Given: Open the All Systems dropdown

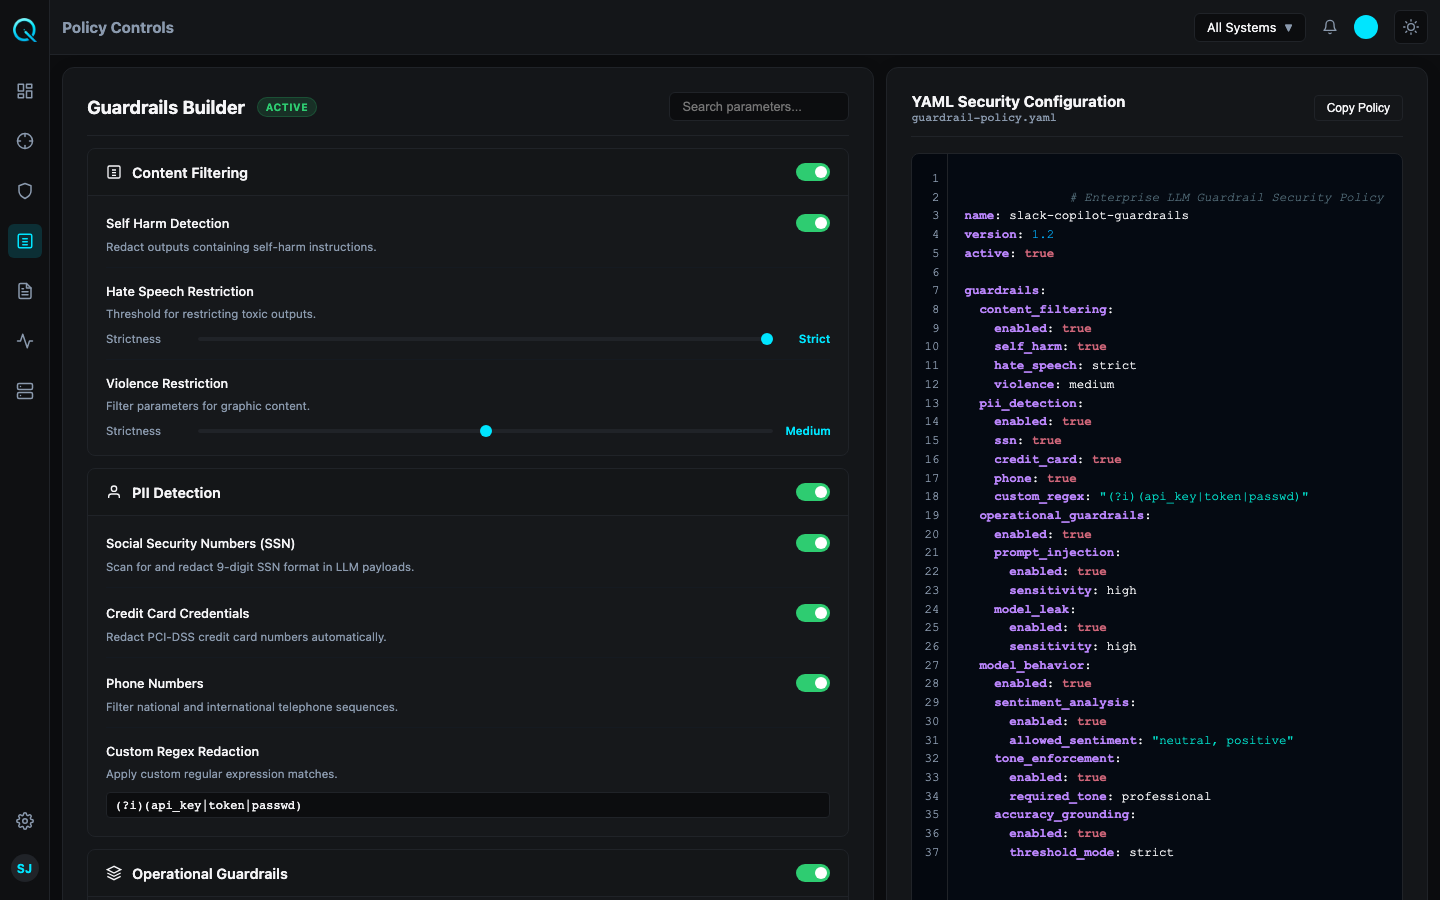Looking at the screenshot, I should [1250, 27].
